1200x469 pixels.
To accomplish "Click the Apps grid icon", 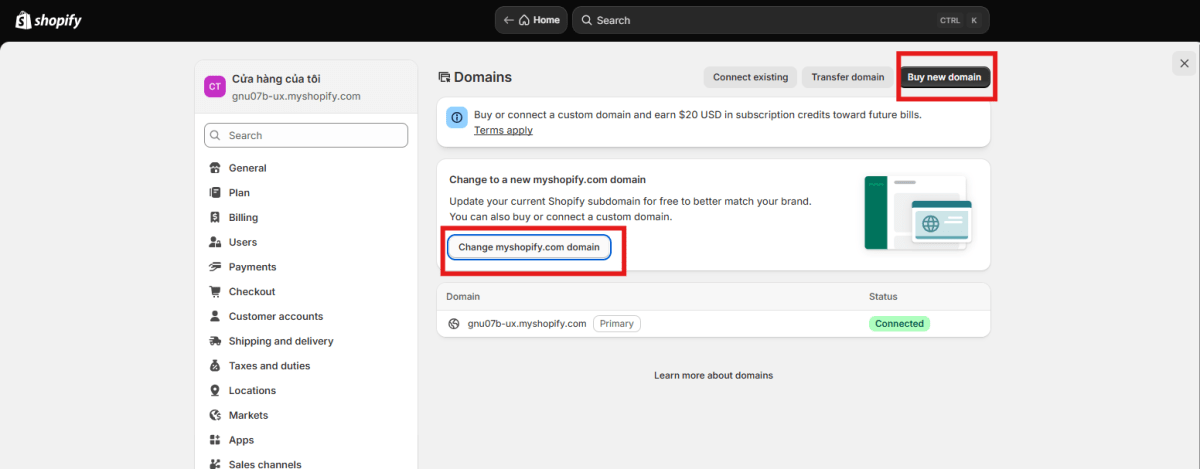I will click(215, 440).
